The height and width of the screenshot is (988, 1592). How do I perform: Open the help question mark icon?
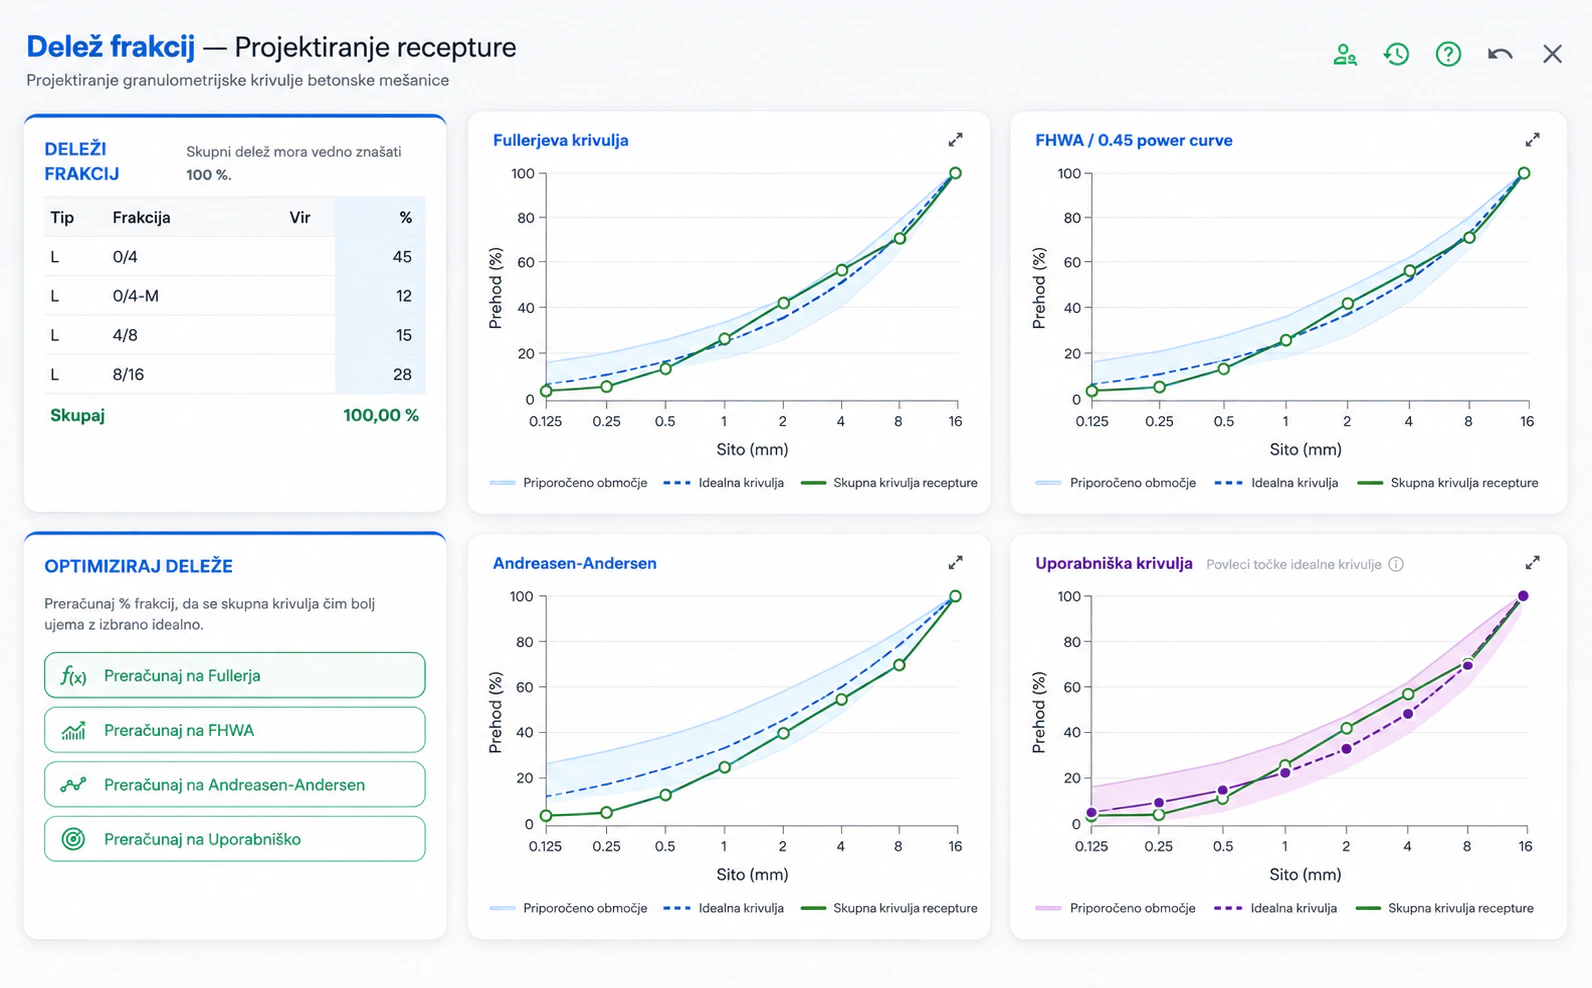tap(1448, 54)
